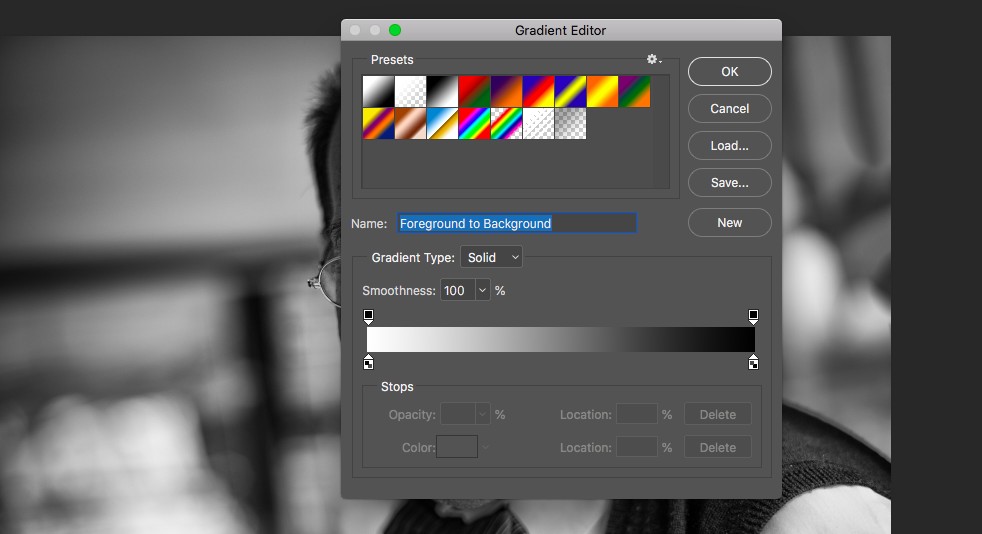Select the blue, red, yellow preset gradient

tap(538, 91)
